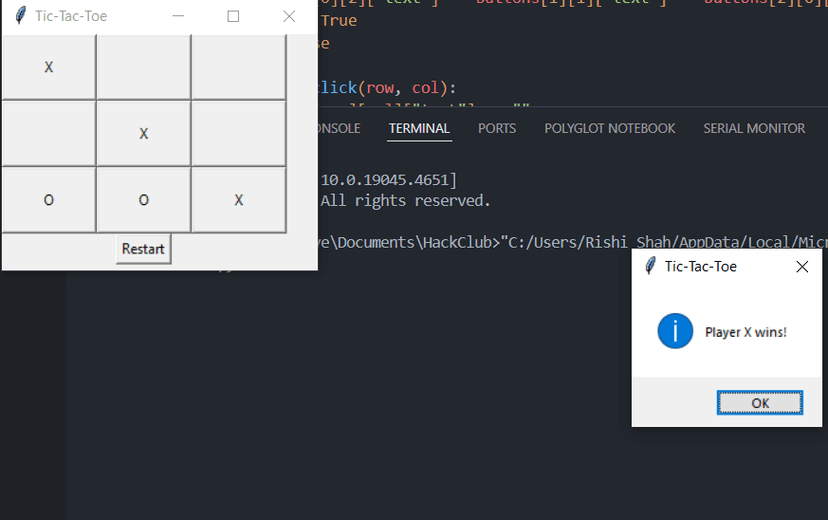The image size is (828, 520).
Task: Minimize the Tic-Tac-Toe game window
Action: coord(178,16)
